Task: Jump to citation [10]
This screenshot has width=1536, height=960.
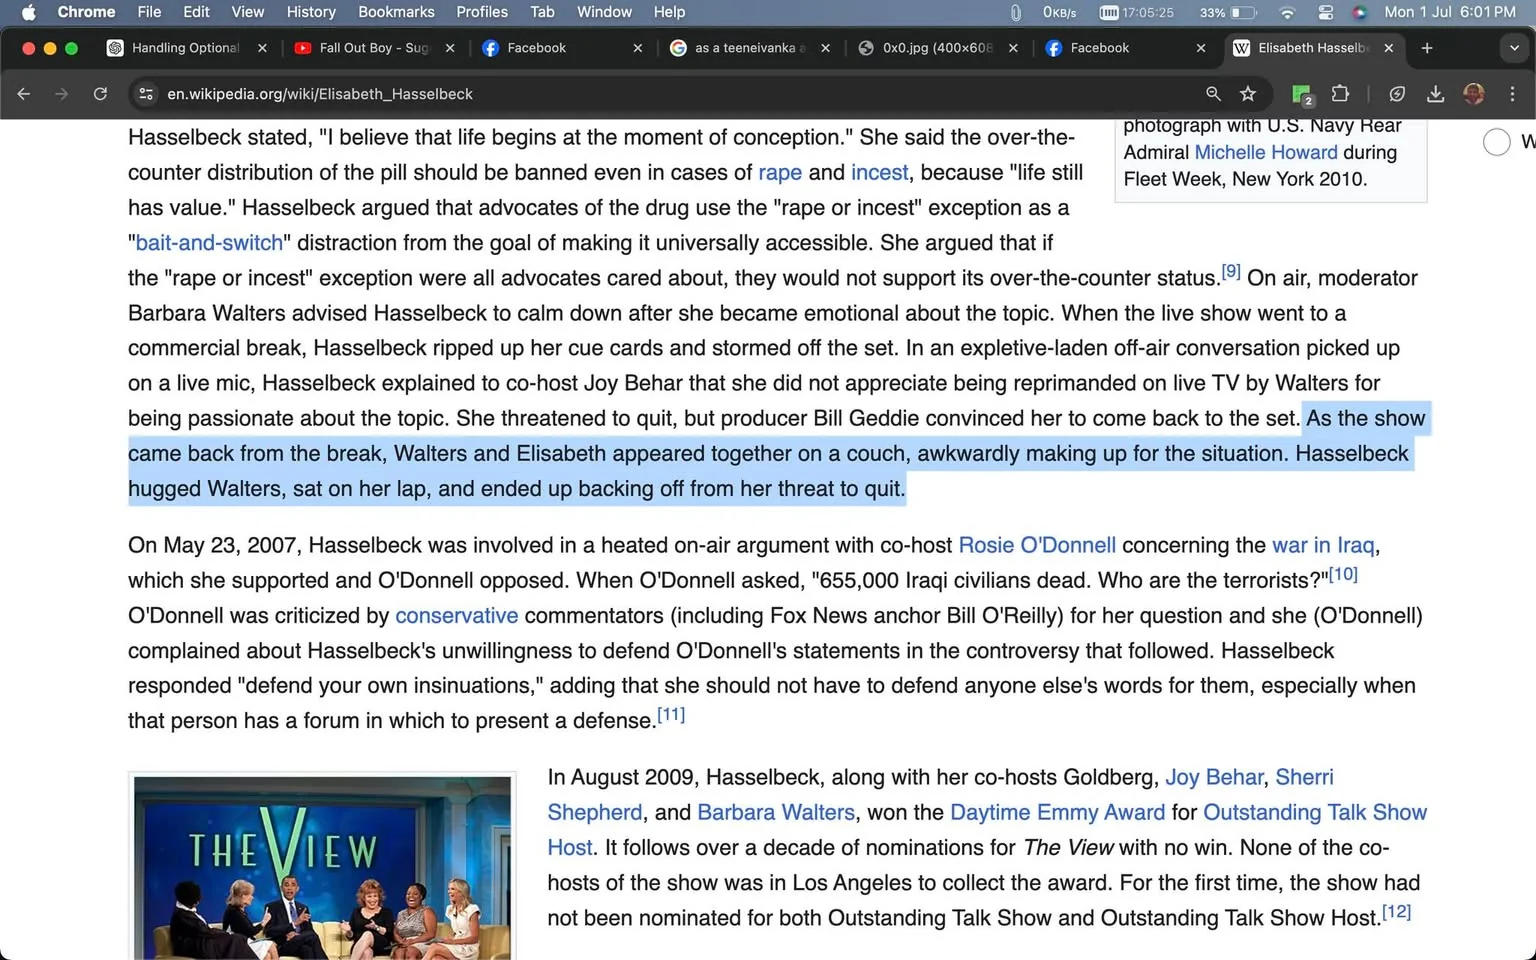Action: (x=1343, y=574)
